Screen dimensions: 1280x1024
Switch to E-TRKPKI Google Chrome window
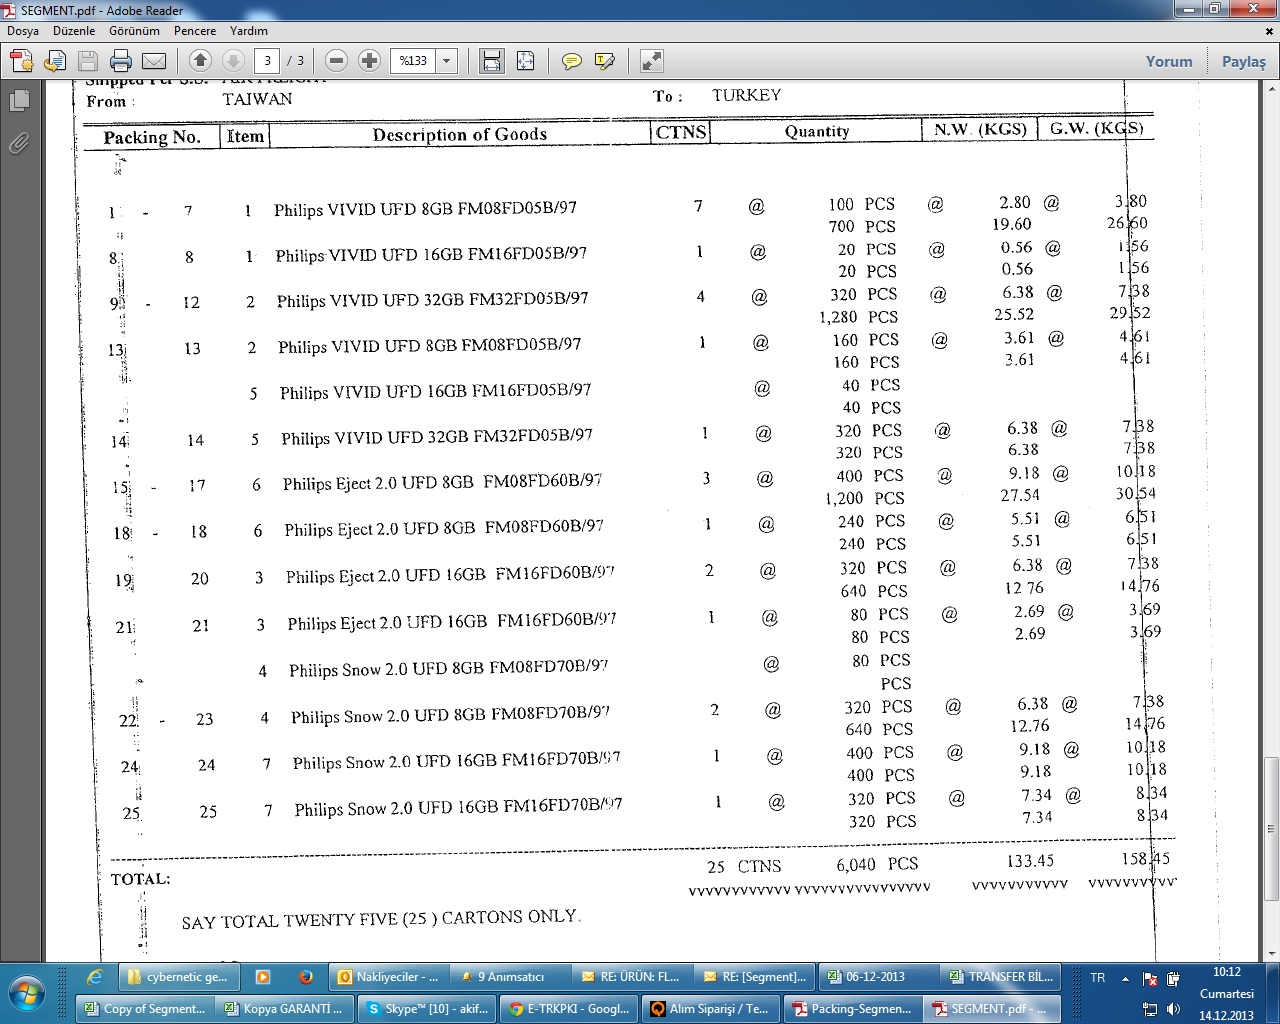pos(568,1008)
